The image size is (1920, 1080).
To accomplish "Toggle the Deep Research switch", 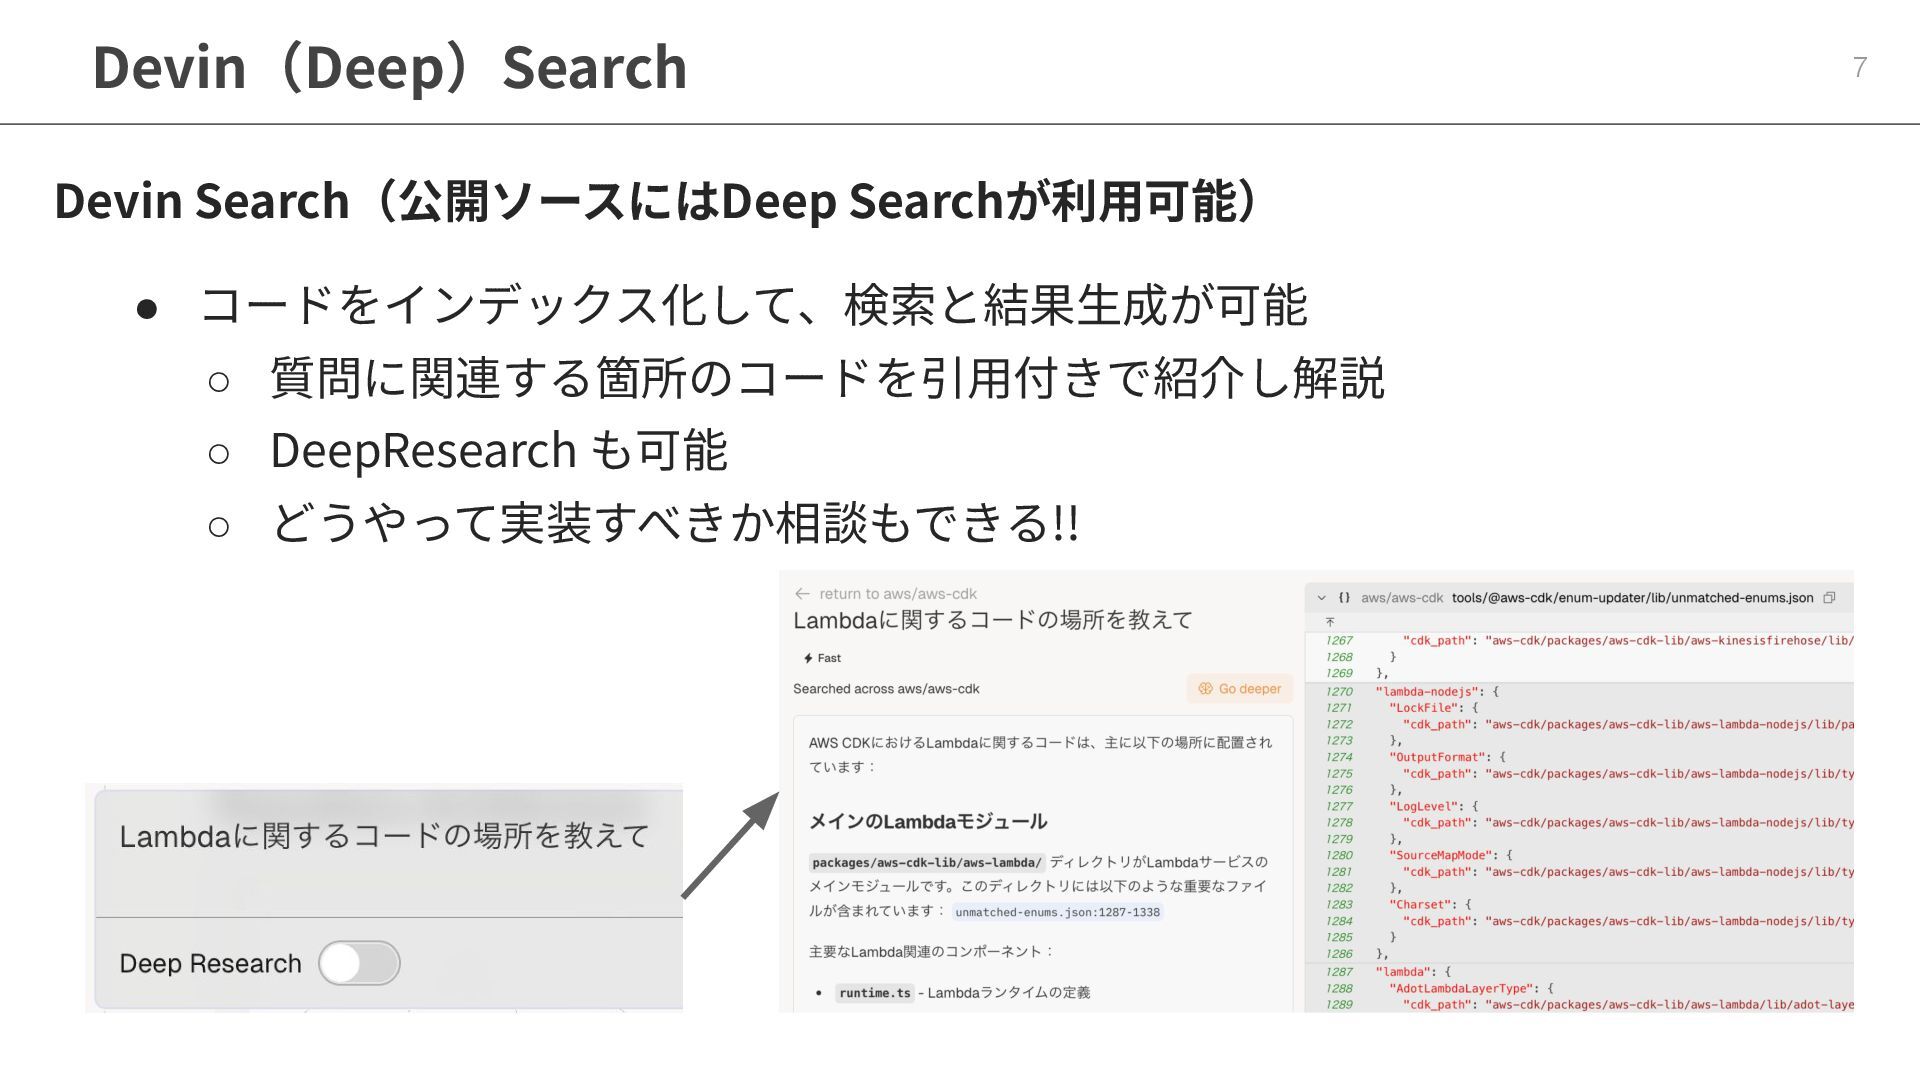I will click(359, 963).
